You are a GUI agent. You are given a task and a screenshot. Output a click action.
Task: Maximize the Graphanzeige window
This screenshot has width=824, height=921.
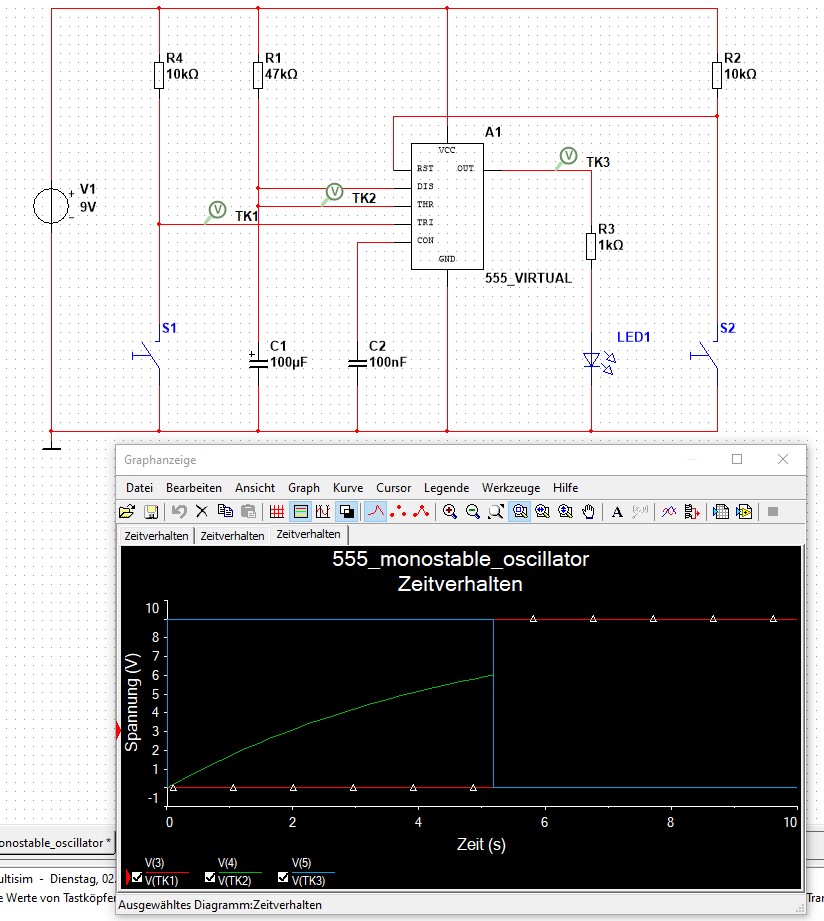tap(737, 459)
